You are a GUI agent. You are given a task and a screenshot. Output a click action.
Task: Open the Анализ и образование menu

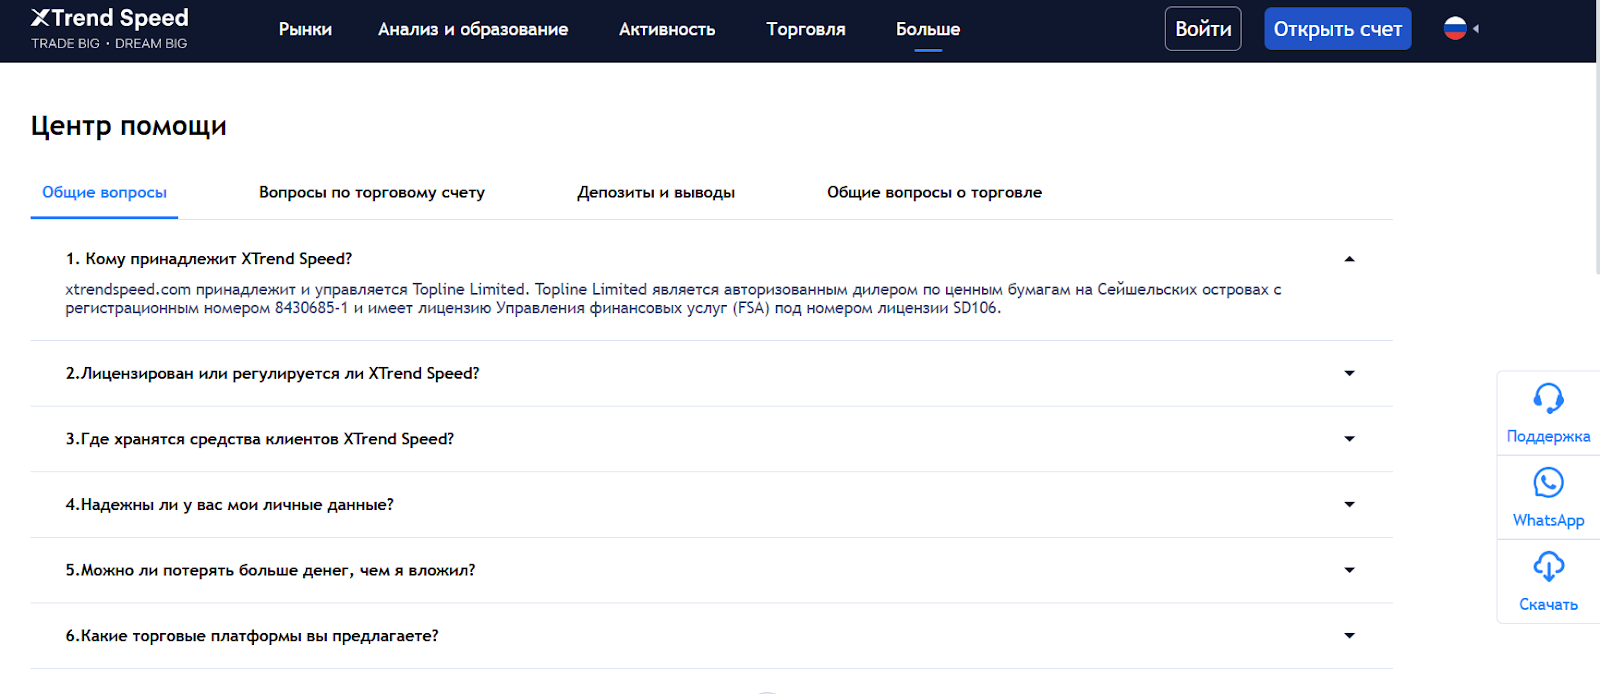473,30
